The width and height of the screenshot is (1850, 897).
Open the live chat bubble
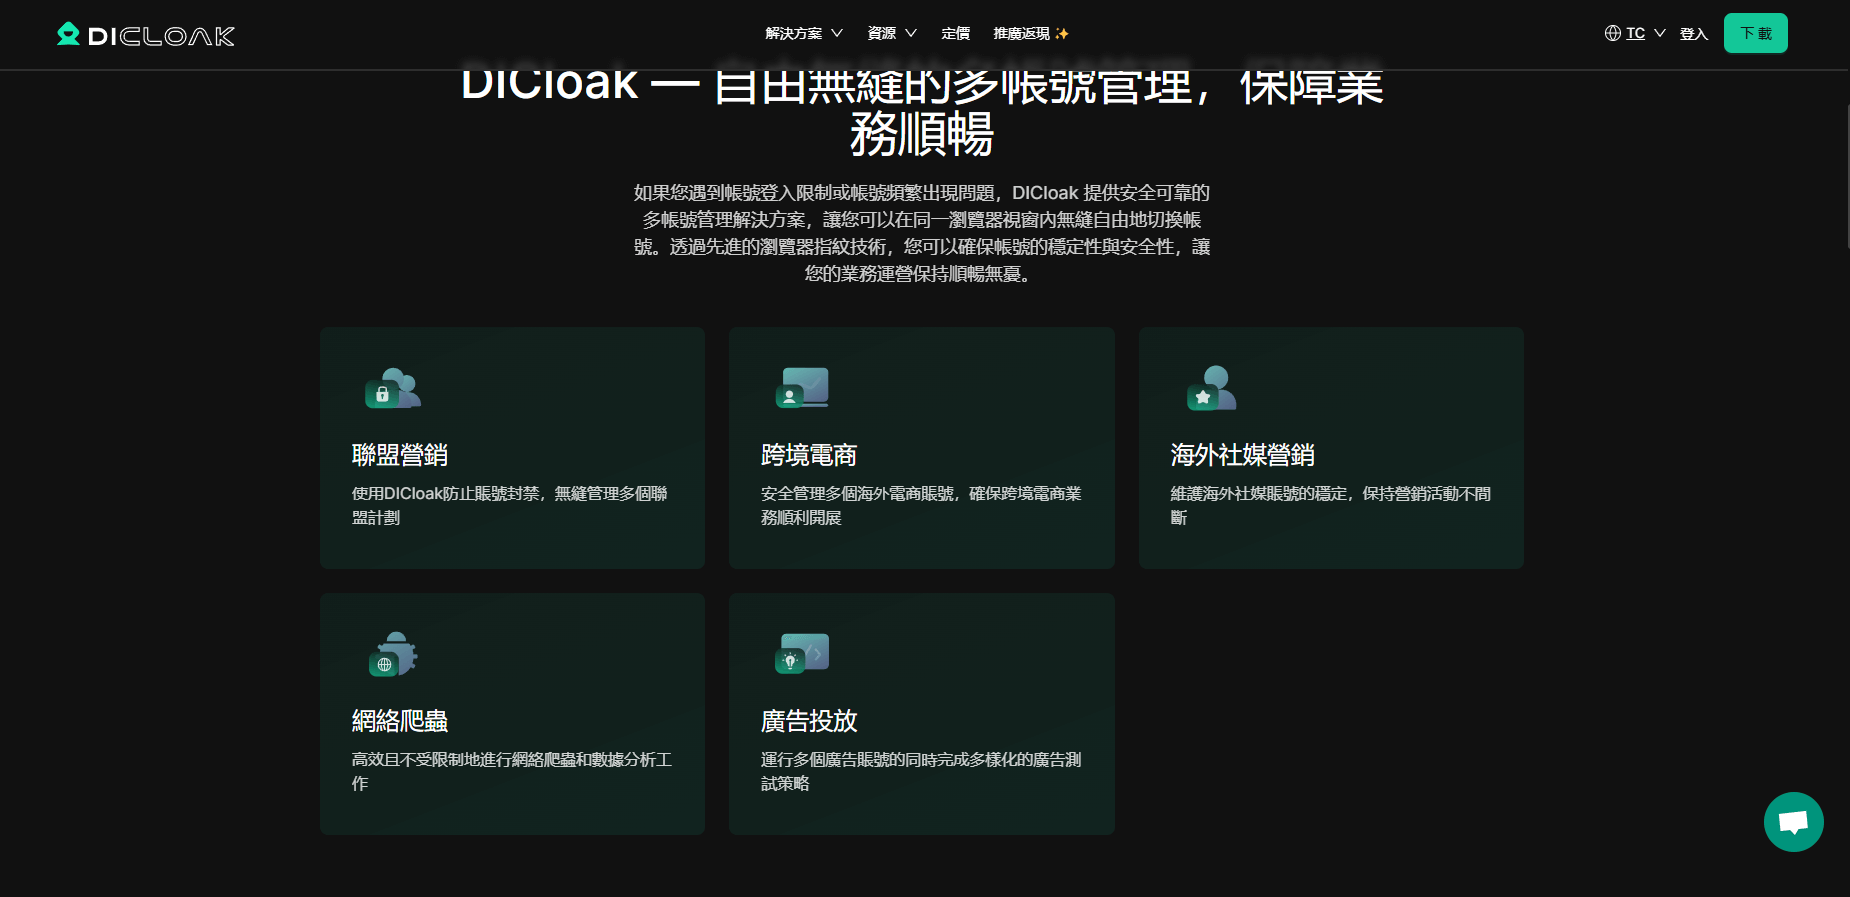[x=1793, y=822]
